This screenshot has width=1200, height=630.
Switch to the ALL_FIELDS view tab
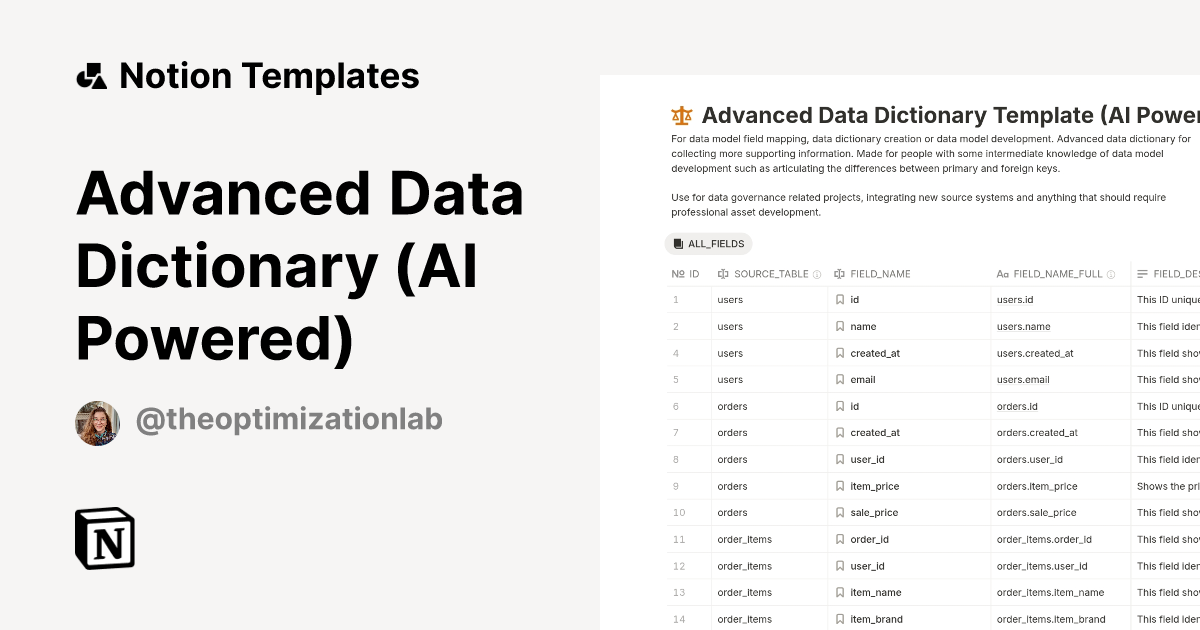pos(709,243)
